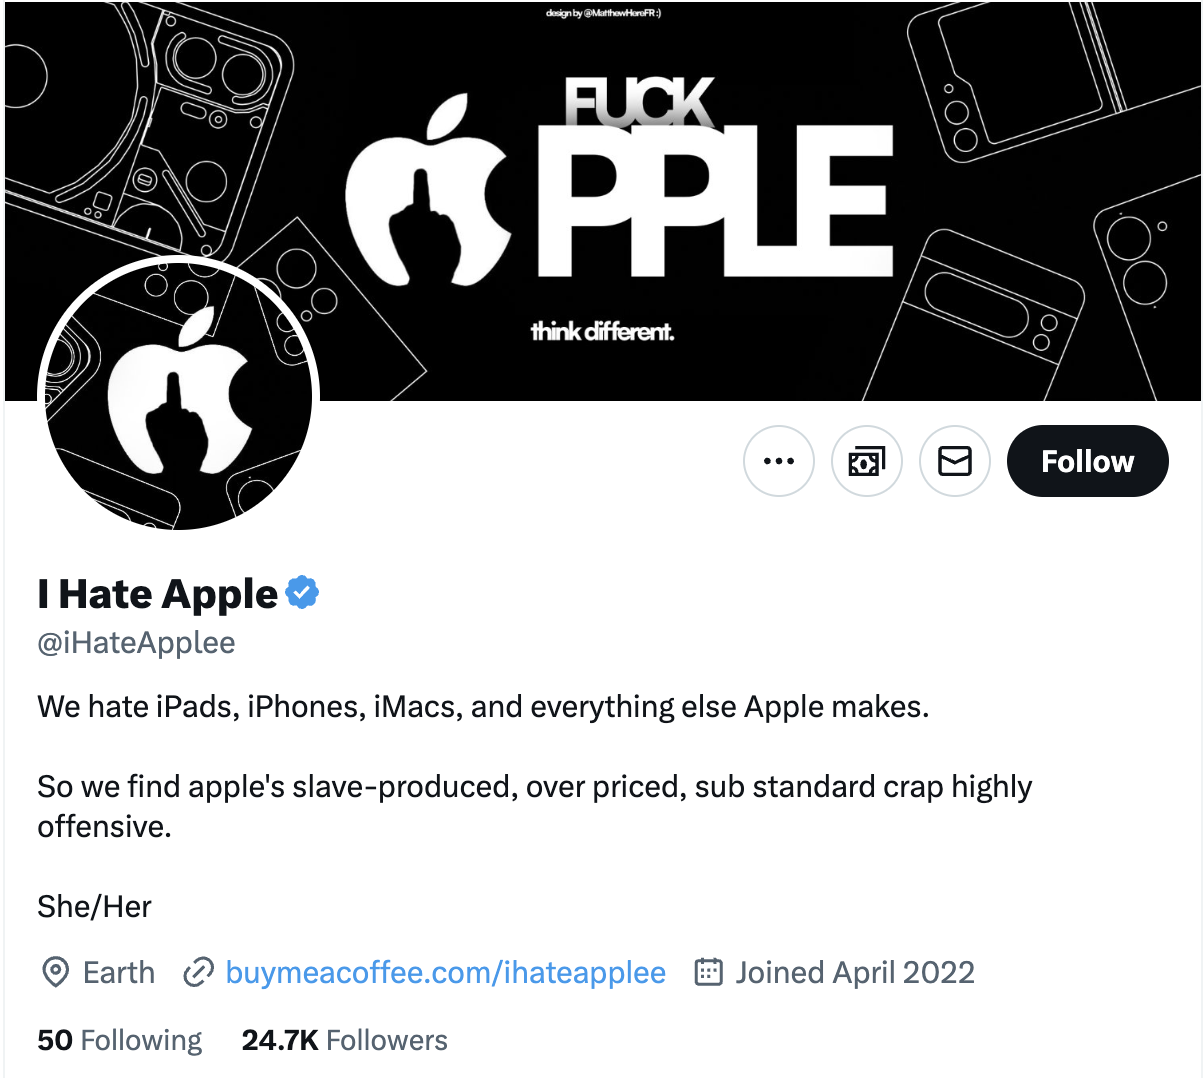Open the buymeacoffee.com/ihateapplee link
1204x1078 pixels.
[x=446, y=972]
